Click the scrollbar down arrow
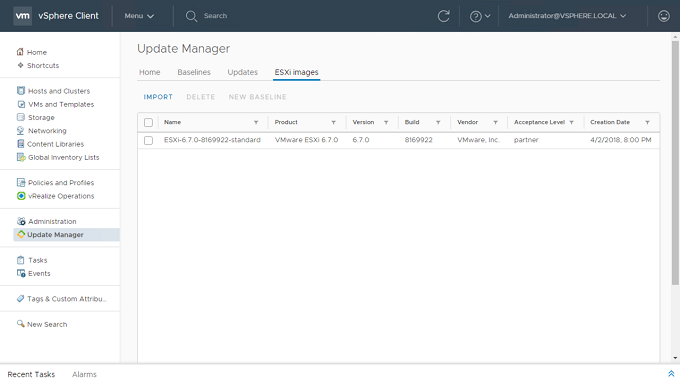 point(675,358)
